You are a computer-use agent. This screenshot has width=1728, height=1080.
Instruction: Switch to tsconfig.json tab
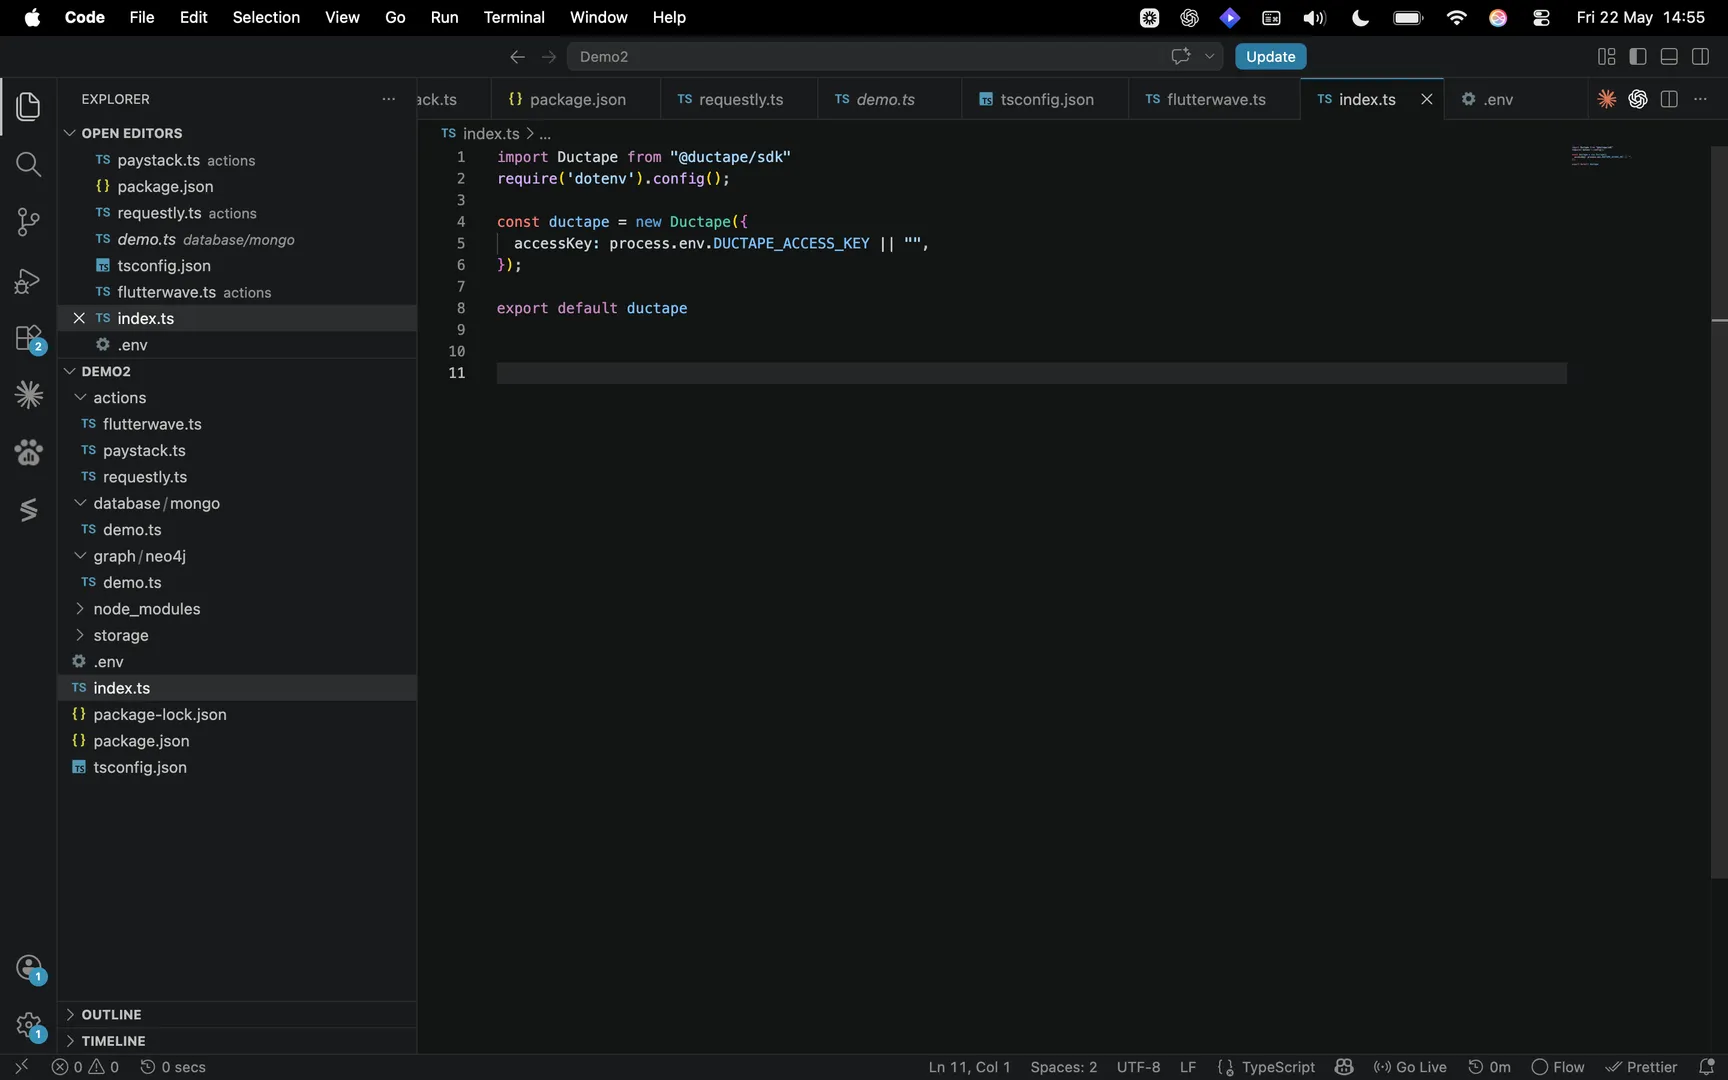click(x=1046, y=99)
